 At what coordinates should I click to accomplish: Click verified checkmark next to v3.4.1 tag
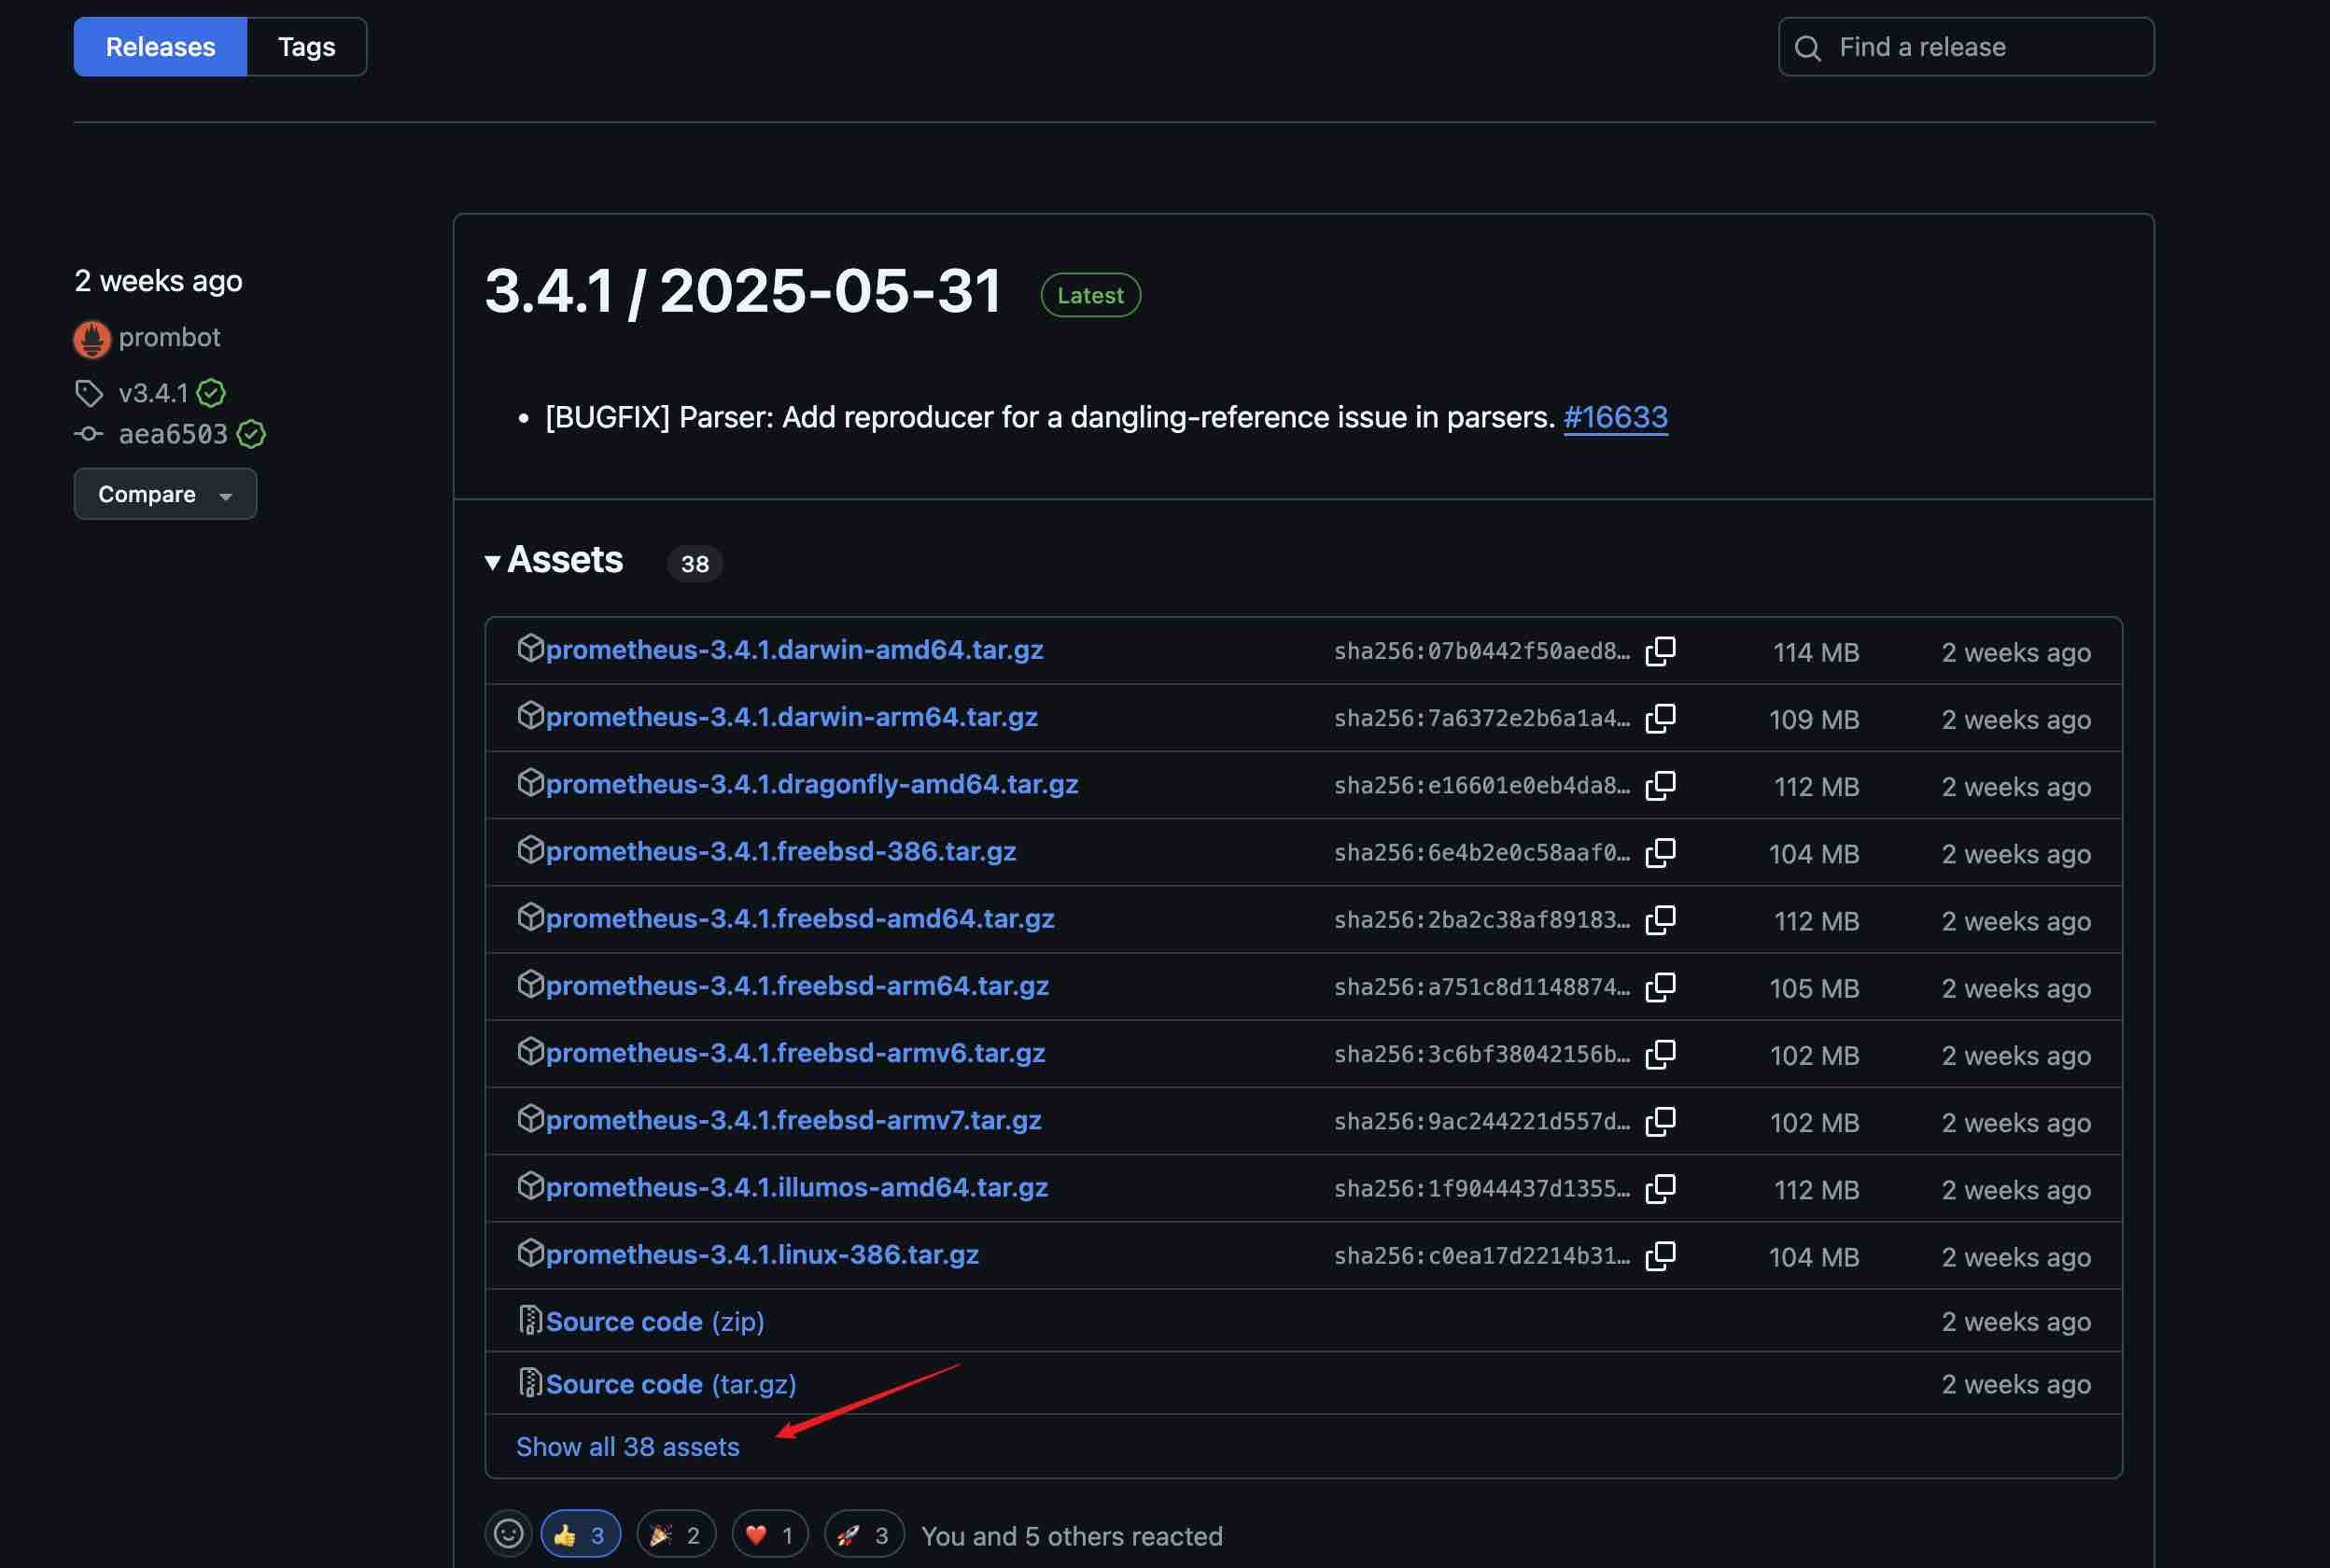211,393
